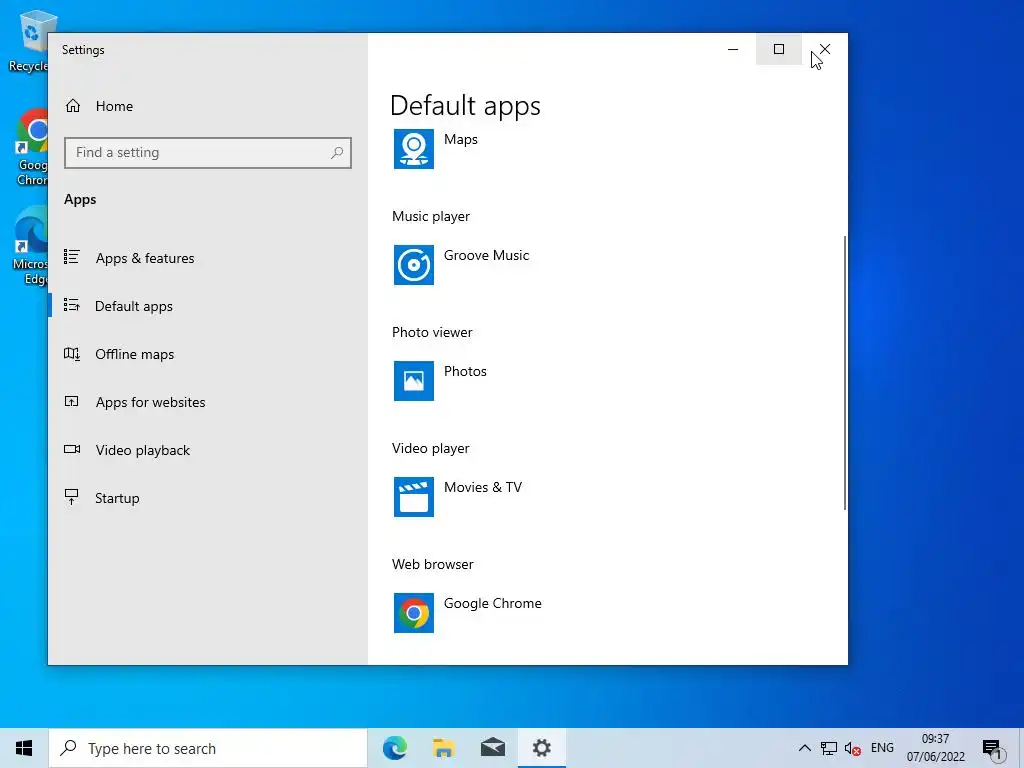Click the magnifier in Find a setting

(x=336, y=152)
